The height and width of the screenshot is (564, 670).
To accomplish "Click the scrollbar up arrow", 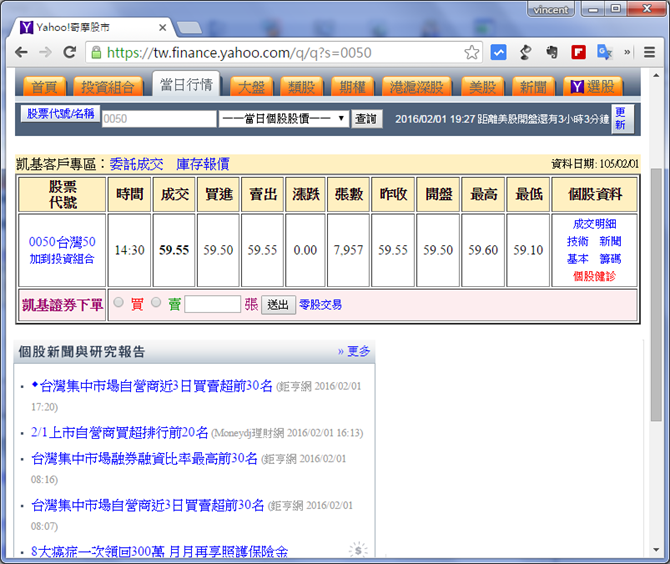I will pos(656,76).
